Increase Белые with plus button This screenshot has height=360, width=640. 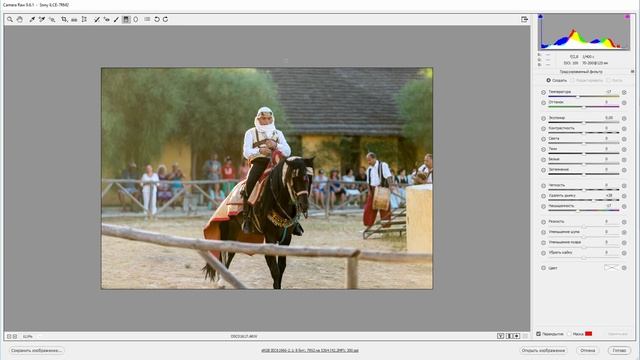click(x=624, y=160)
